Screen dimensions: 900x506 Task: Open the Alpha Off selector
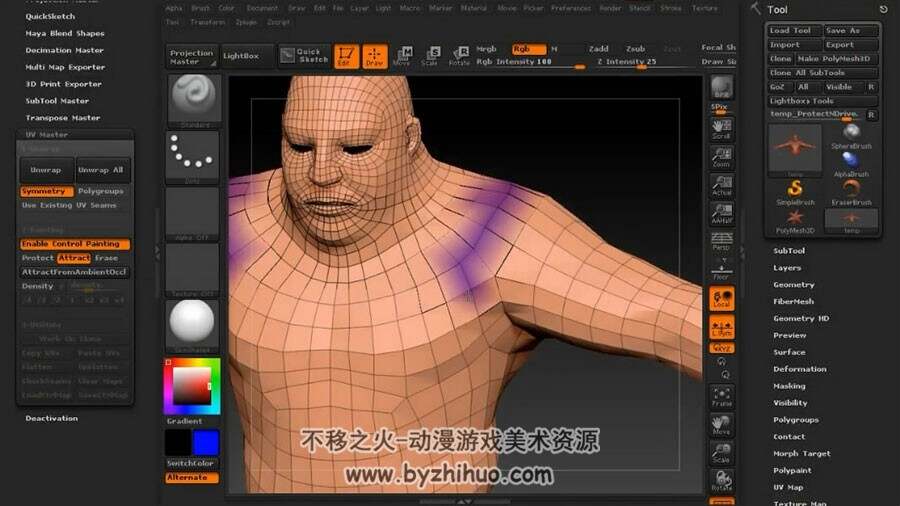(x=193, y=213)
